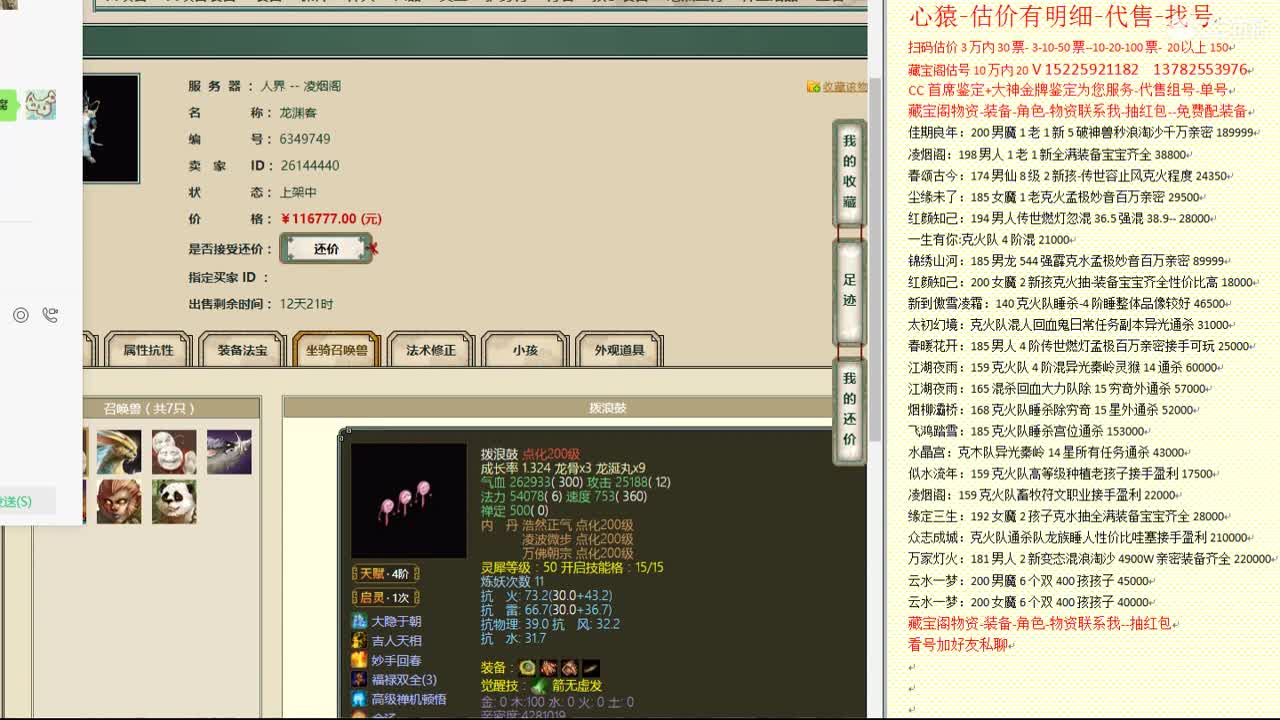
Task: Click the fourth dark equipment icon
Action: 591,667
